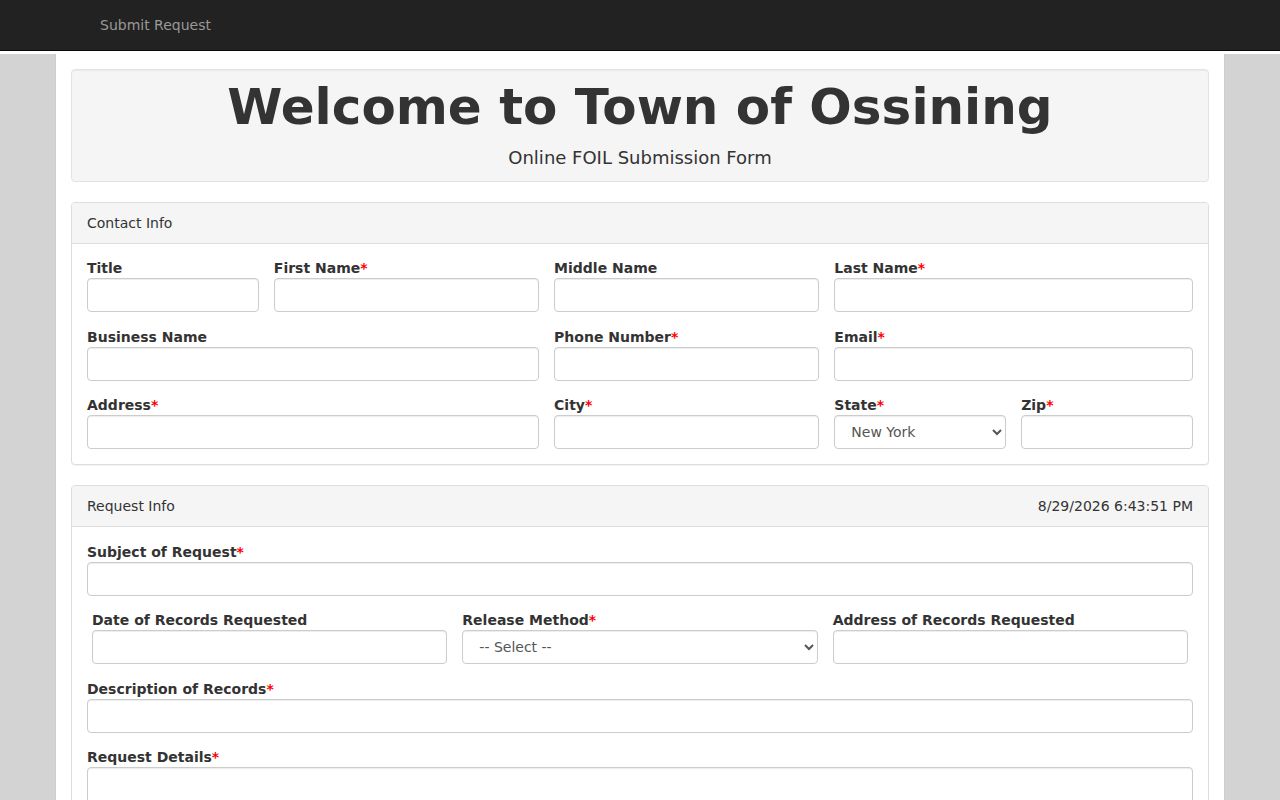Image resolution: width=1280 pixels, height=800 pixels.
Task: Click the Request Details text area
Action: pyautogui.click(x=640, y=784)
